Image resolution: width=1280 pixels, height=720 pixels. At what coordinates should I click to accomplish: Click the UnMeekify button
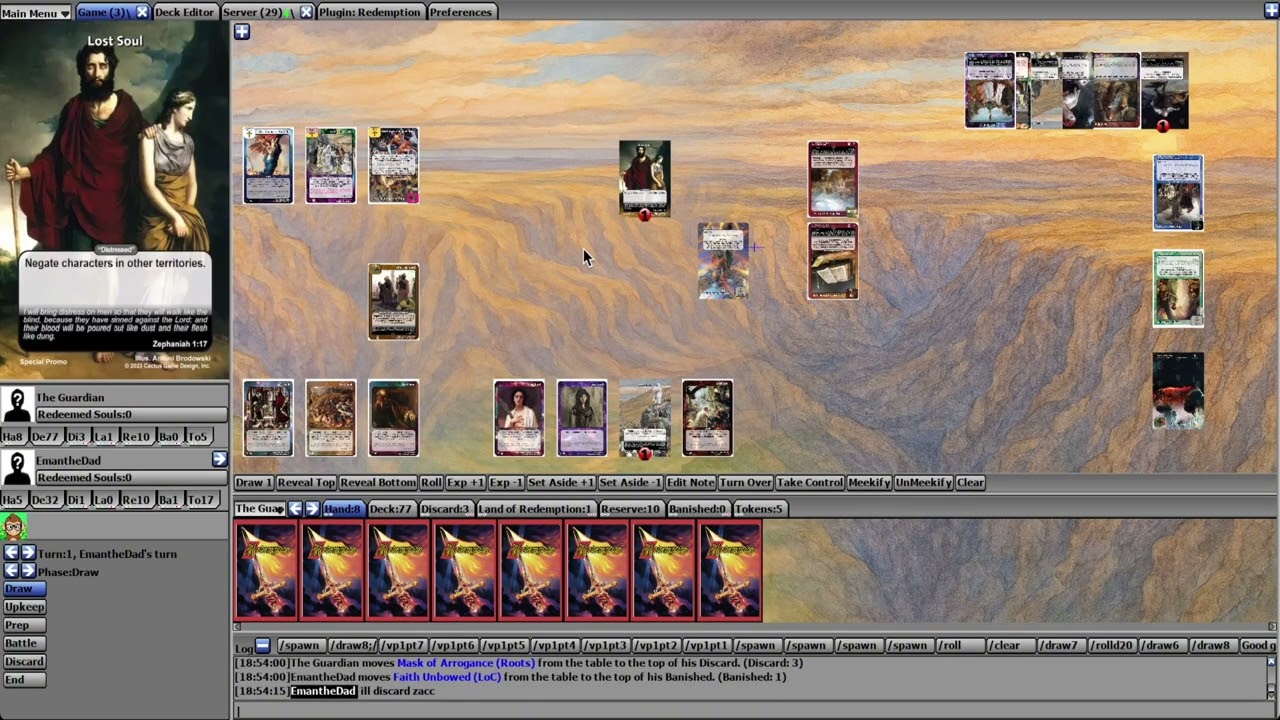pos(923,482)
